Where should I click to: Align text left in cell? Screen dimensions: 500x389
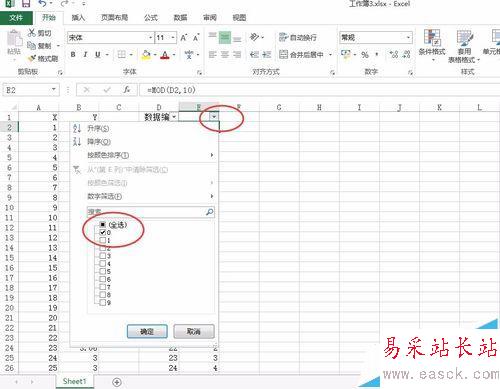(213, 54)
